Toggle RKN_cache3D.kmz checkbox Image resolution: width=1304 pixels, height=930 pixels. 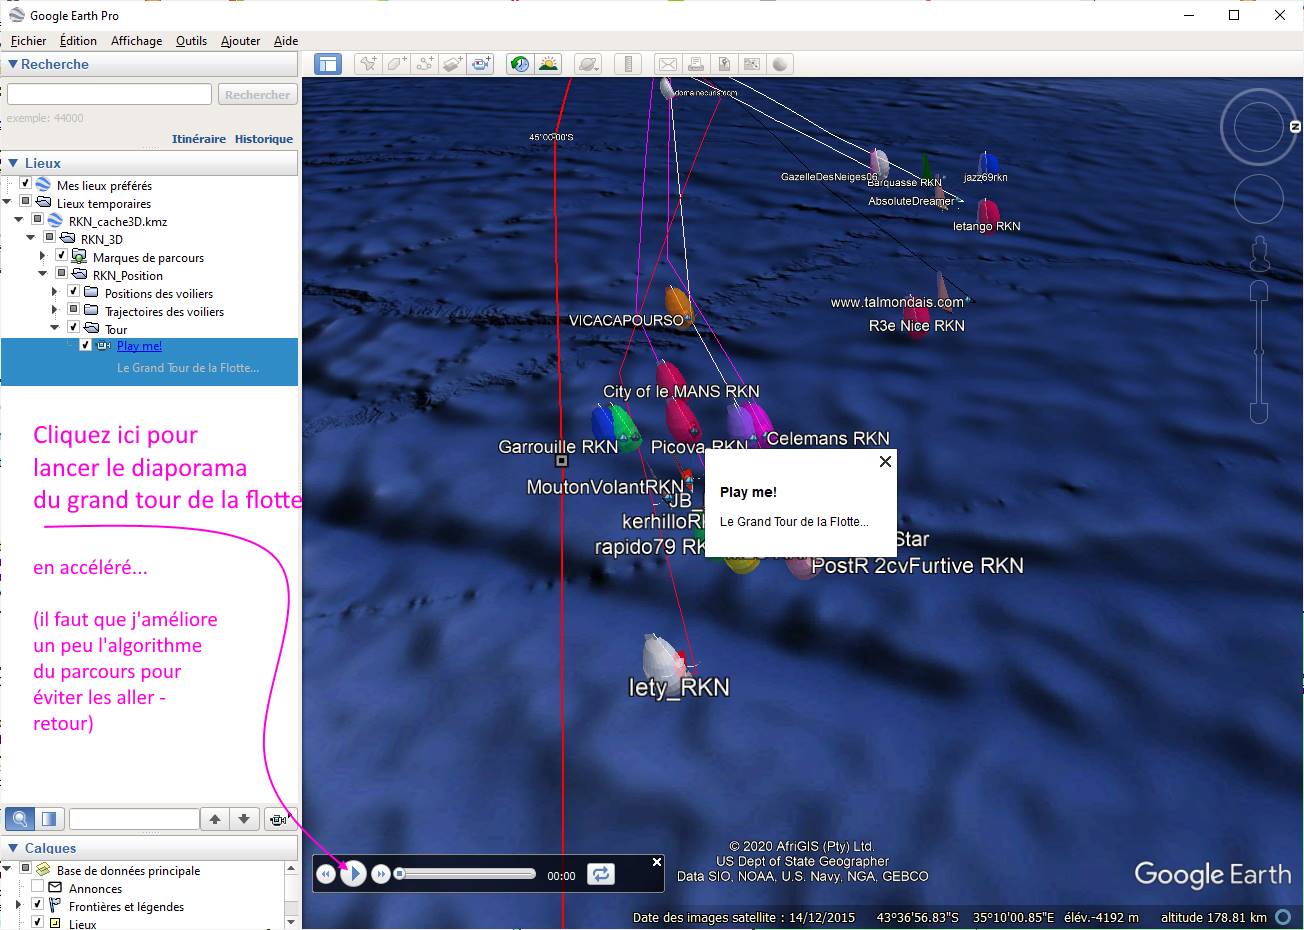[x=38, y=220]
